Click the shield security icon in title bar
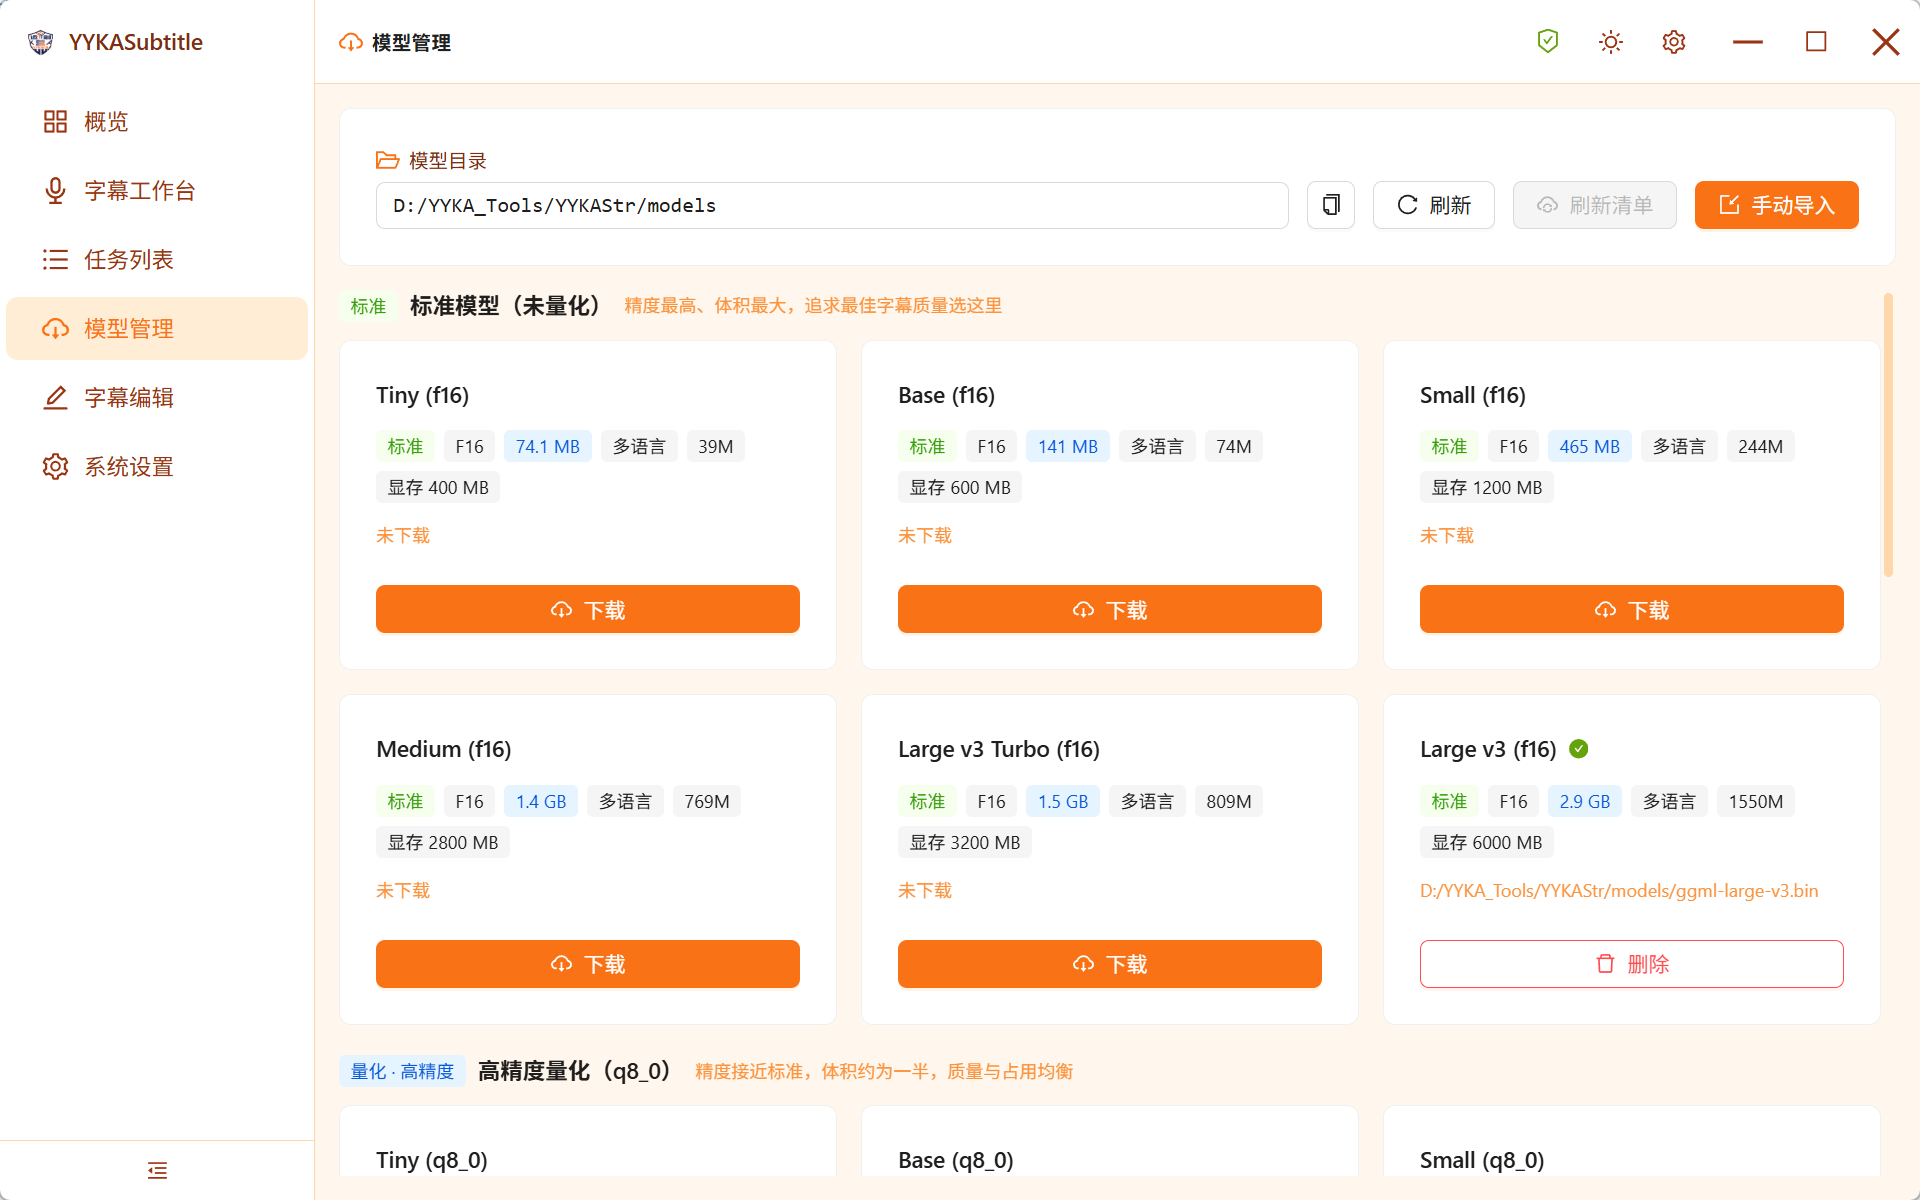1920x1200 pixels. pyautogui.click(x=1548, y=41)
